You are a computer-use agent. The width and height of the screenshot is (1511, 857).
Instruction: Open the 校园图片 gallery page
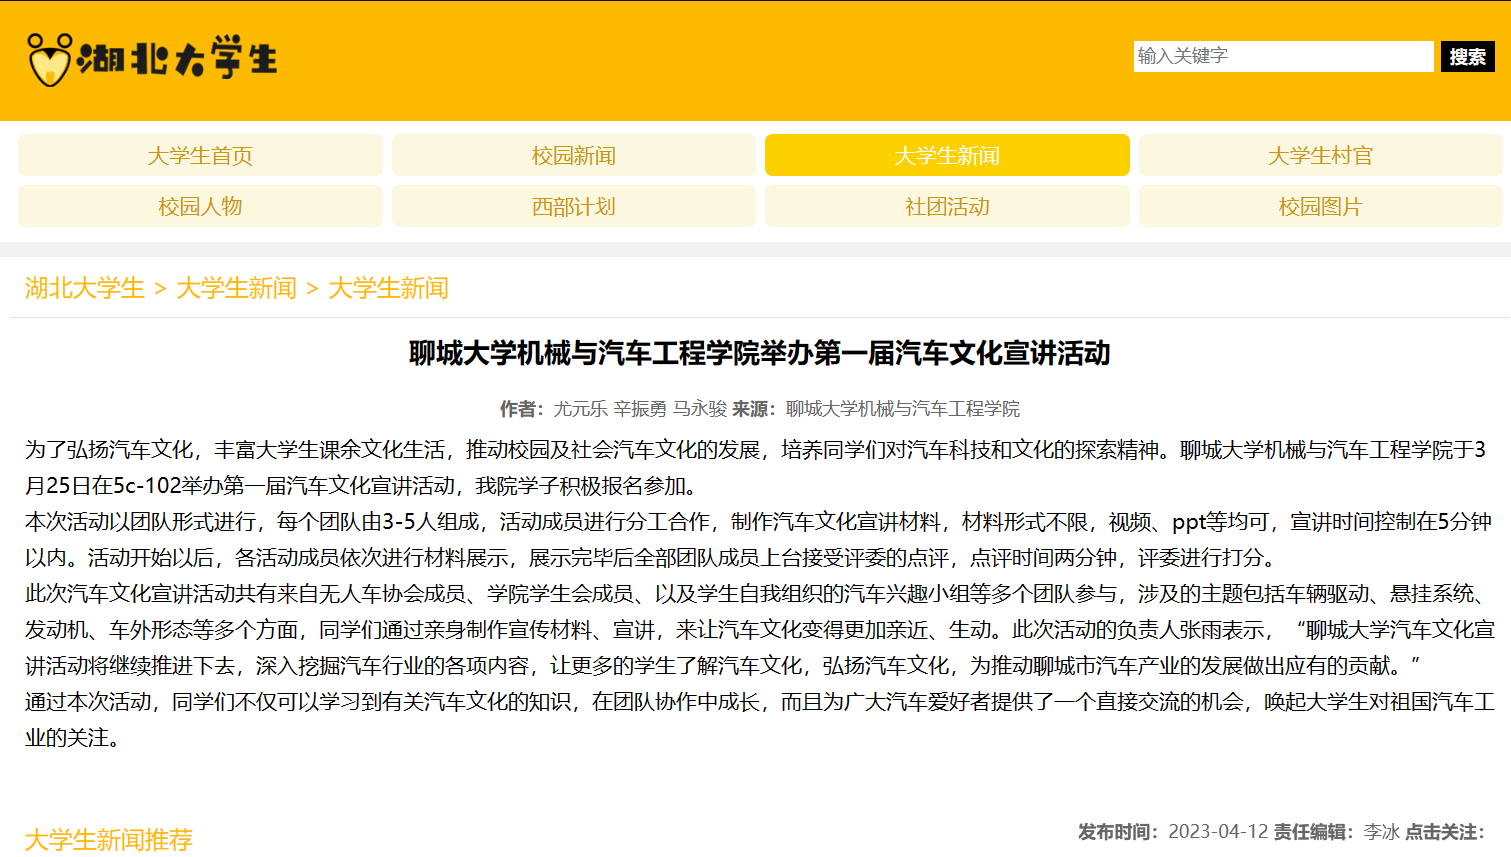tap(1320, 207)
